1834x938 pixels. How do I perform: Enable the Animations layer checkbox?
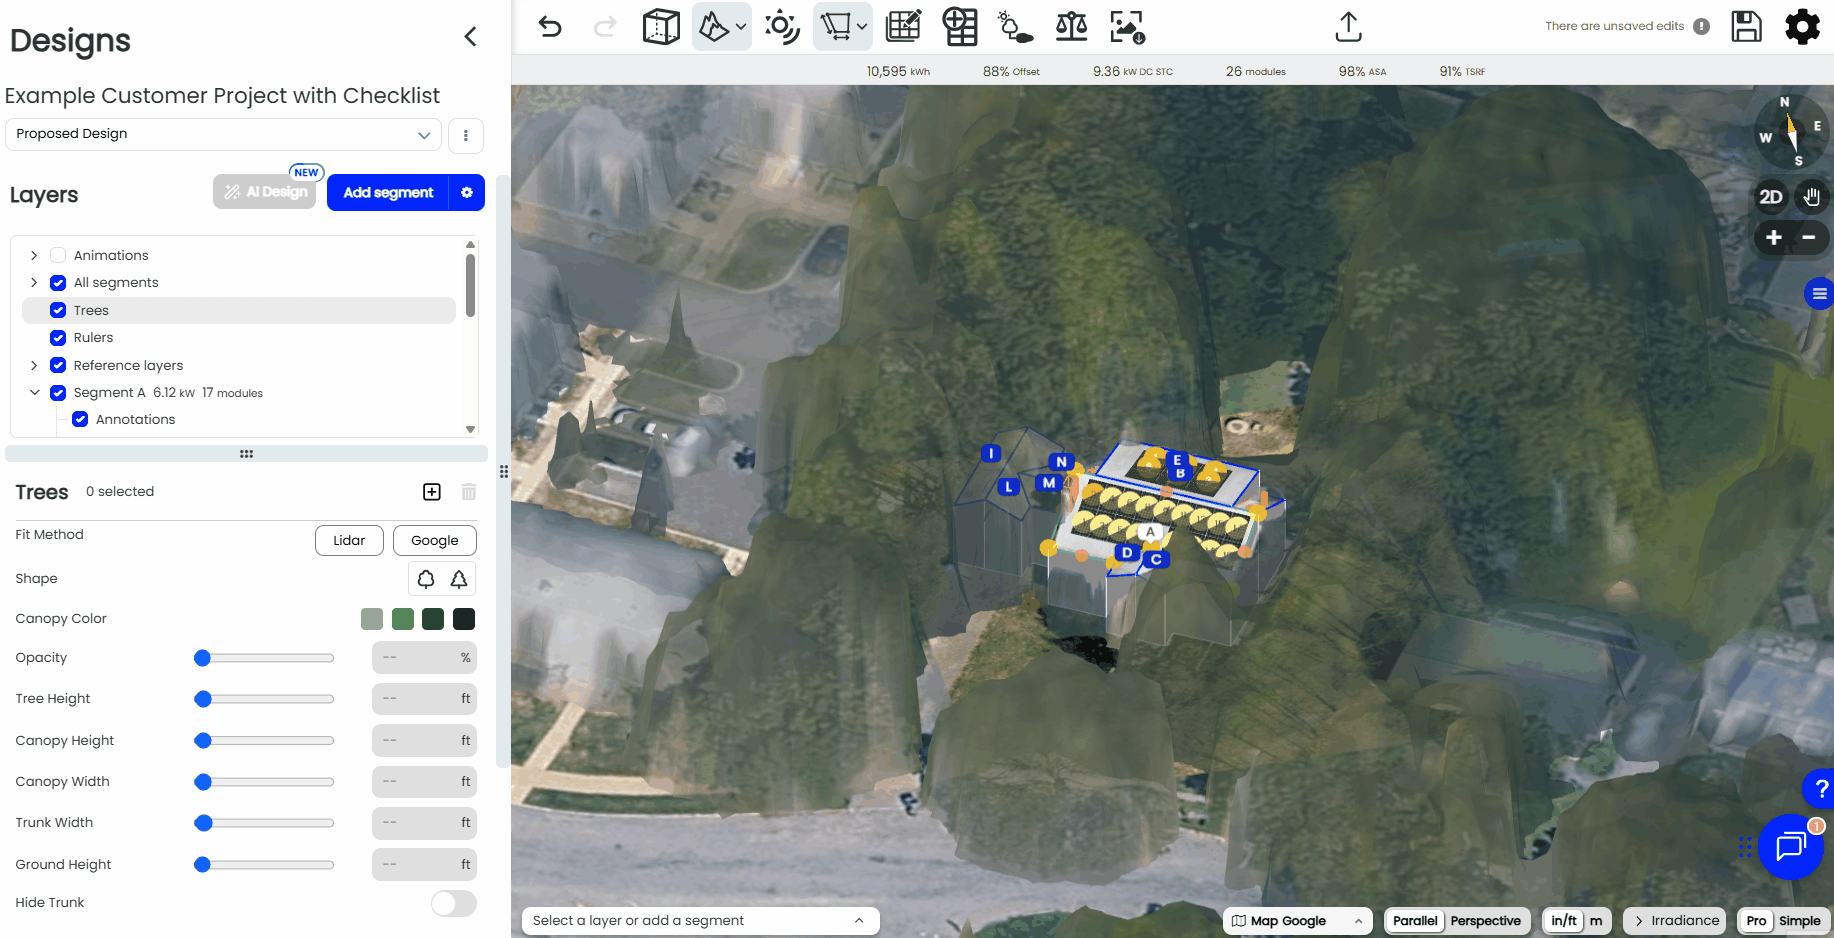tap(58, 255)
